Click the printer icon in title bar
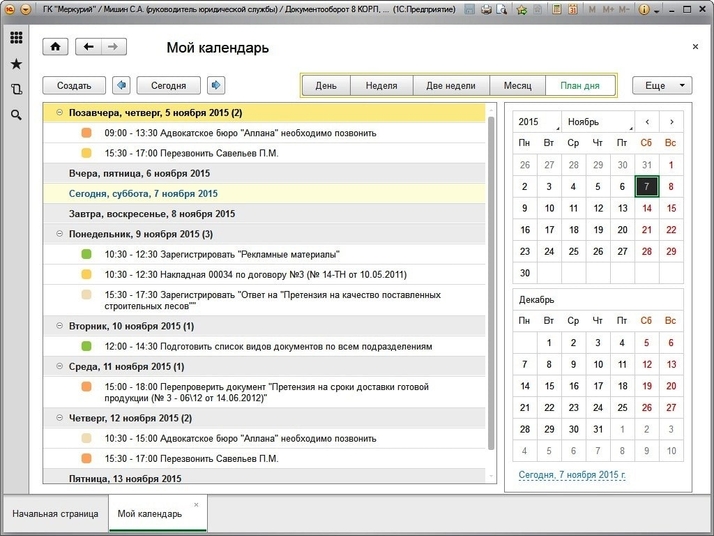The image size is (714, 536). tap(485, 10)
